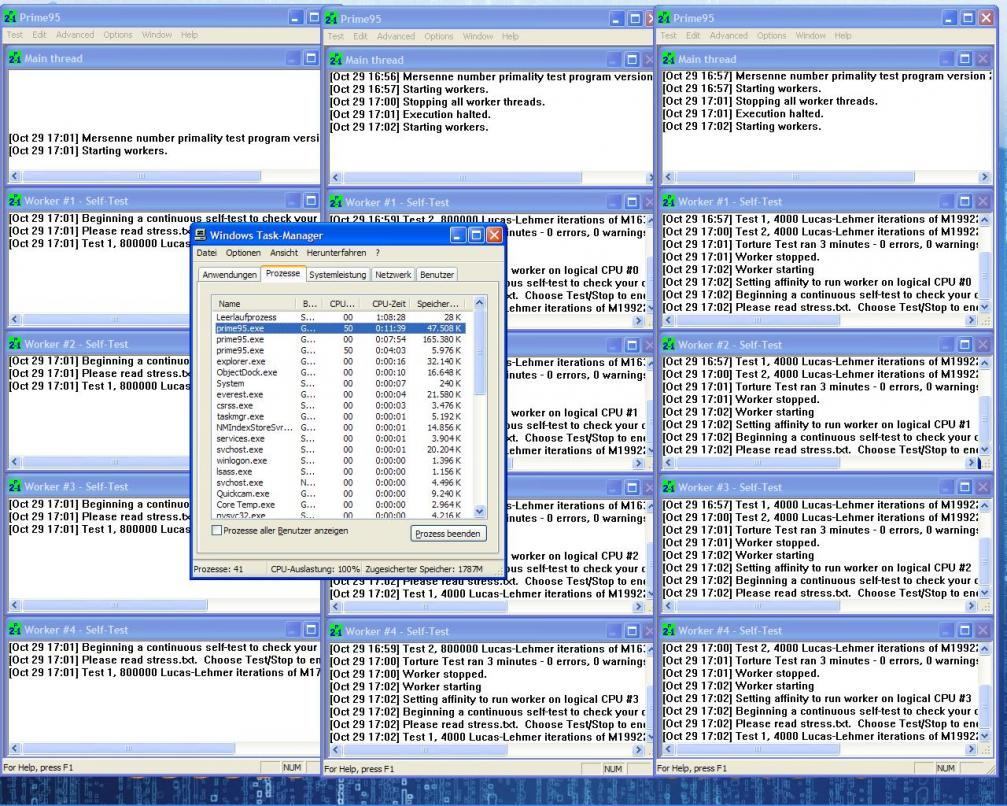
Task: Click Worker #2 icon in left Prime95 window
Action: (x=15, y=344)
